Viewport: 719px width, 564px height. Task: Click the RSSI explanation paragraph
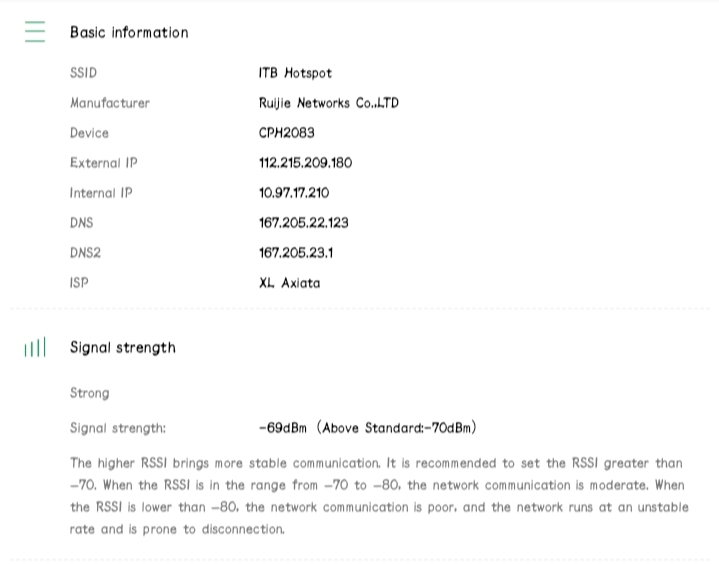376,496
